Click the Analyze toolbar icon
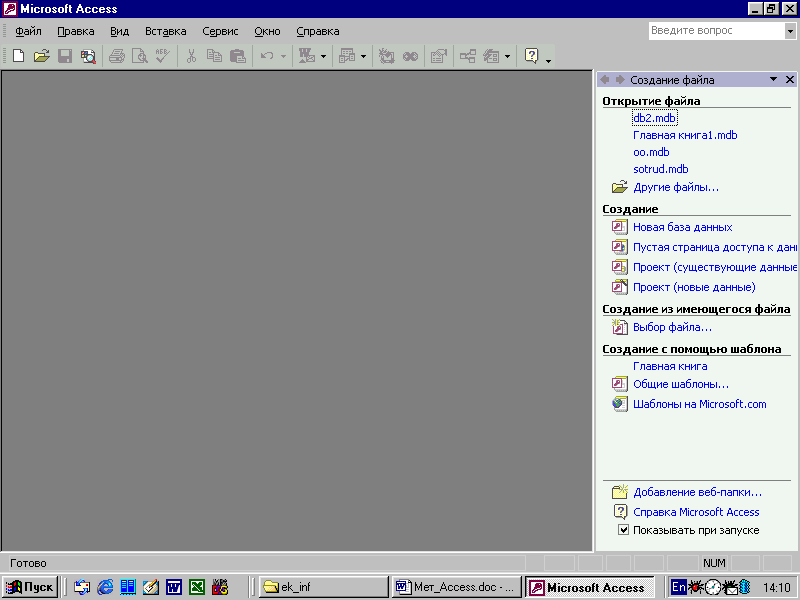 [x=347, y=56]
